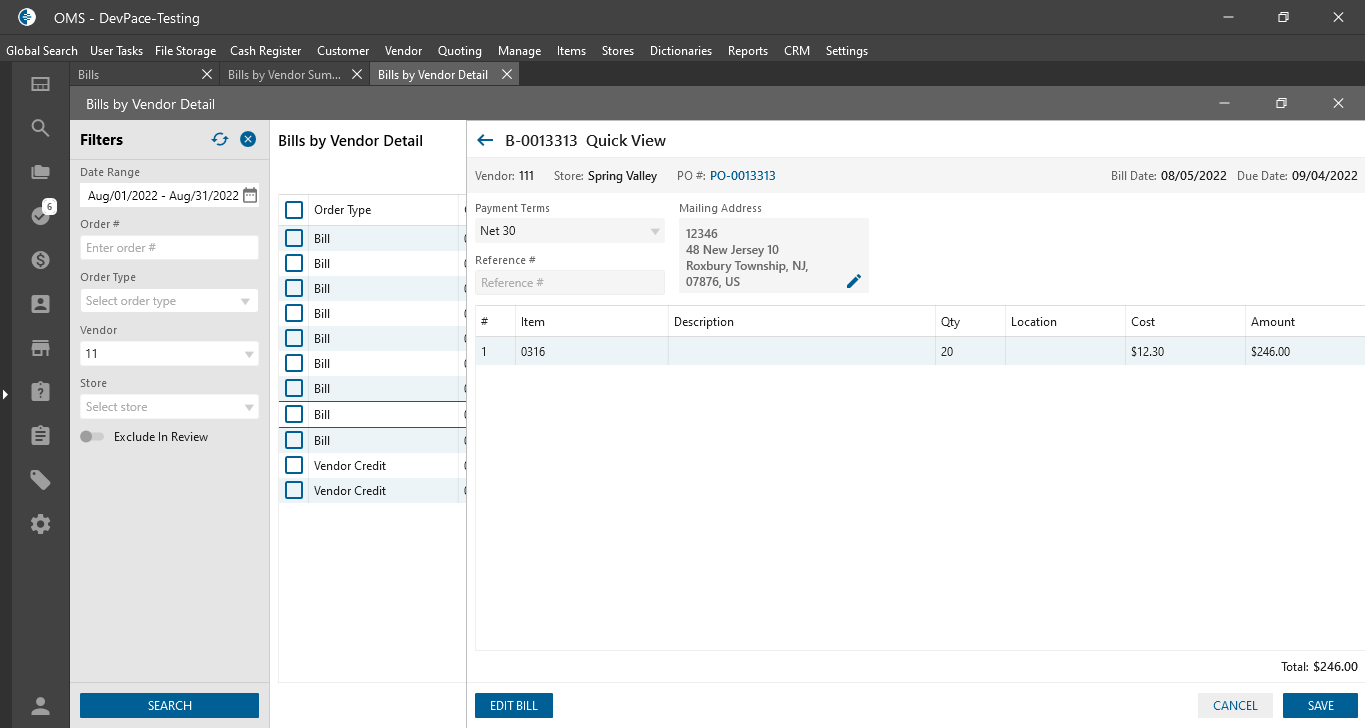
Task: Check the select-all checkbox beside Order Type
Action: tap(294, 210)
